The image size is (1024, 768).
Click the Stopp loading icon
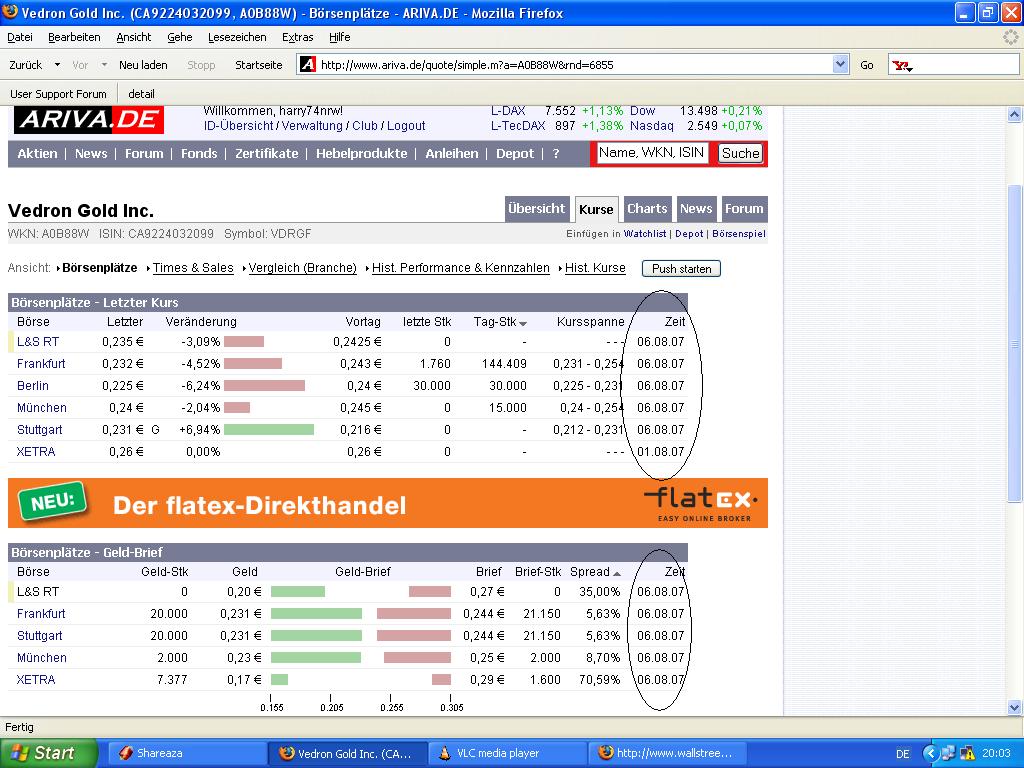click(x=200, y=63)
